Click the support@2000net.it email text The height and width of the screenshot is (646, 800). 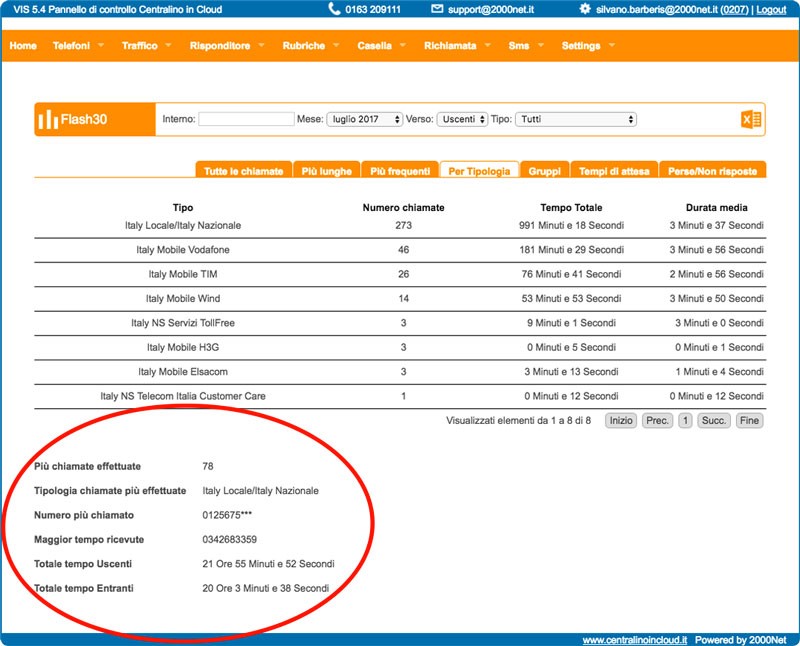point(491,9)
